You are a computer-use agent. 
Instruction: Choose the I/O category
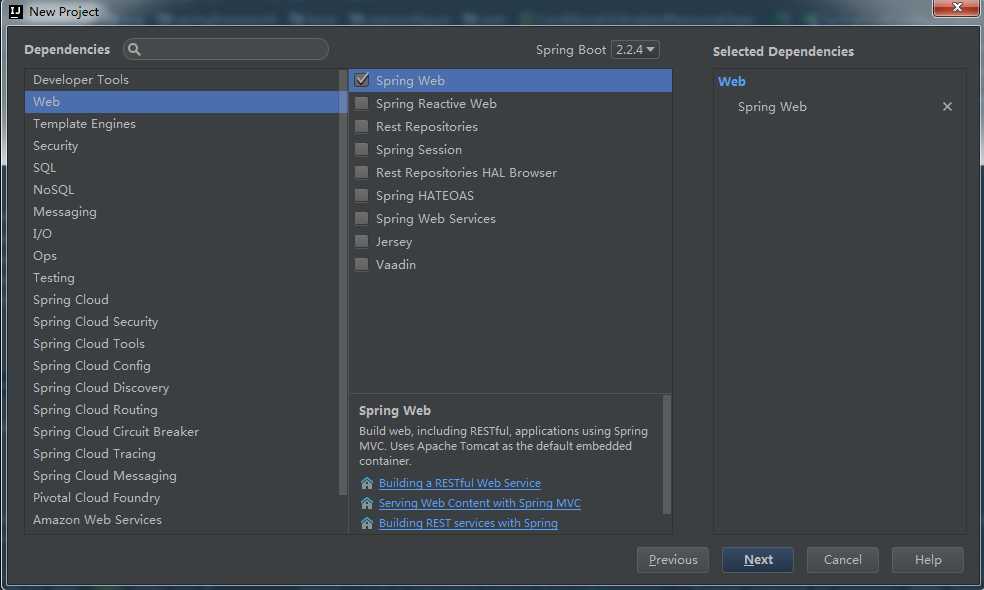[182, 233]
